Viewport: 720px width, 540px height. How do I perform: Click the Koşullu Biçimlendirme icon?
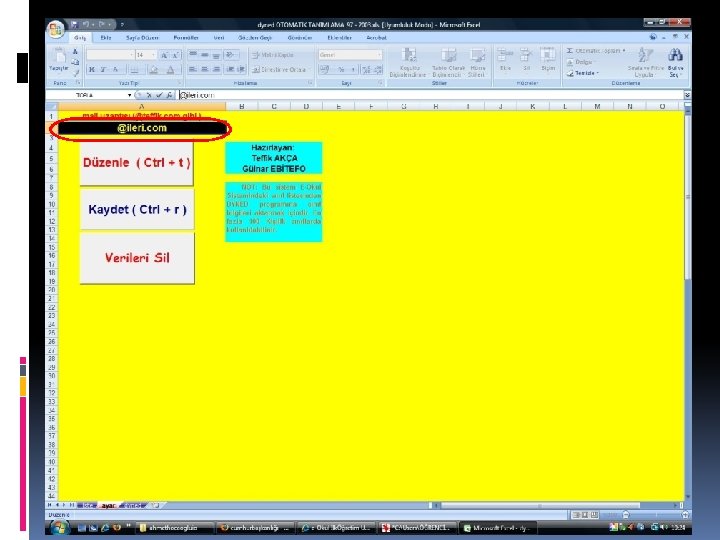pos(408,57)
